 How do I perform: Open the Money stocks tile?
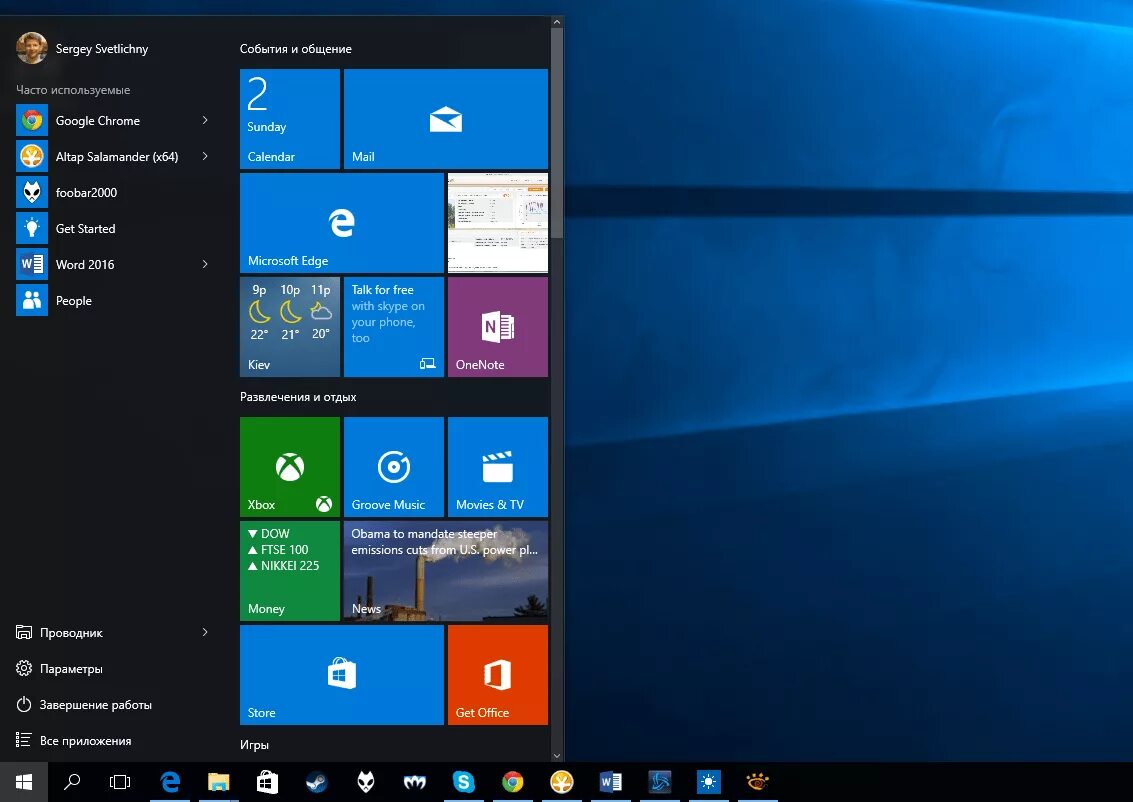click(x=290, y=571)
